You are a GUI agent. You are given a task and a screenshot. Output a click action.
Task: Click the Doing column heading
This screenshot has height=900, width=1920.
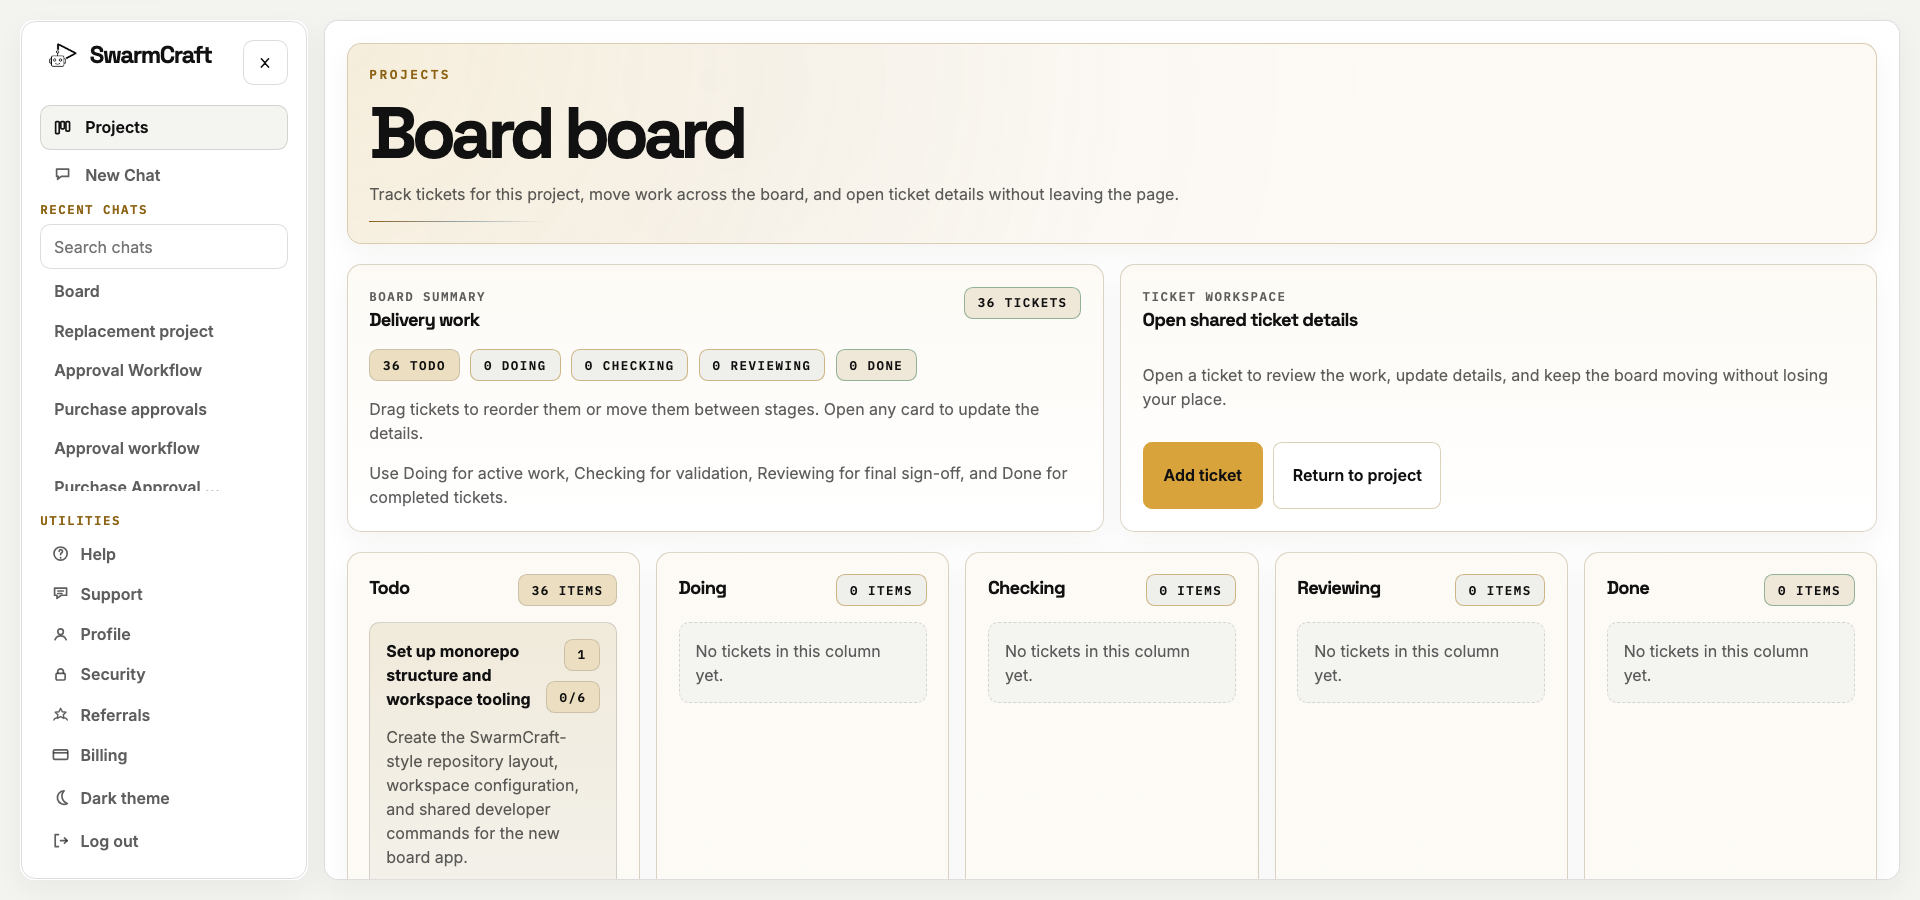tap(702, 588)
